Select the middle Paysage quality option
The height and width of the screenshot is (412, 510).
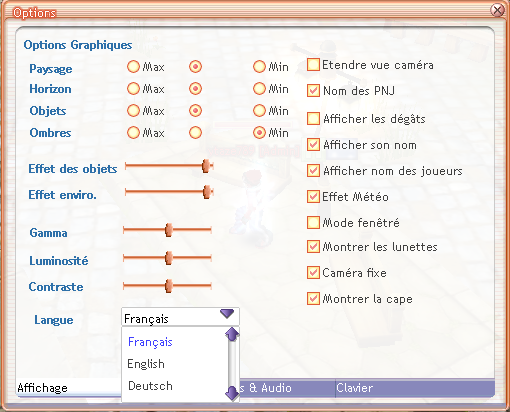(x=195, y=67)
